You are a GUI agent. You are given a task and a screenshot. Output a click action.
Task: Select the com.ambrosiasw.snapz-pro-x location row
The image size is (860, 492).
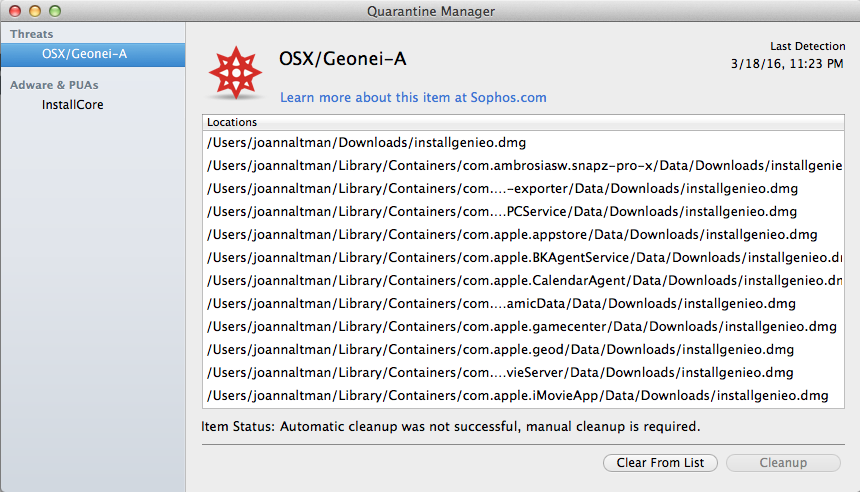coord(523,166)
